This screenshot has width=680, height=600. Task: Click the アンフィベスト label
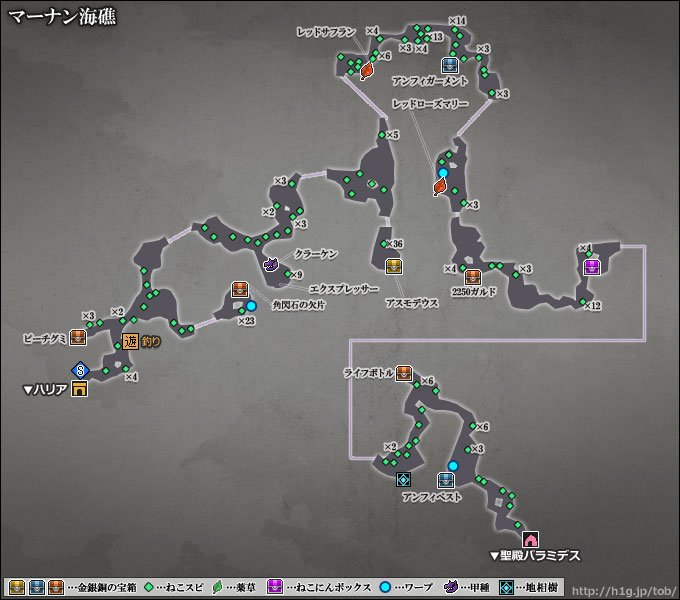[432, 497]
